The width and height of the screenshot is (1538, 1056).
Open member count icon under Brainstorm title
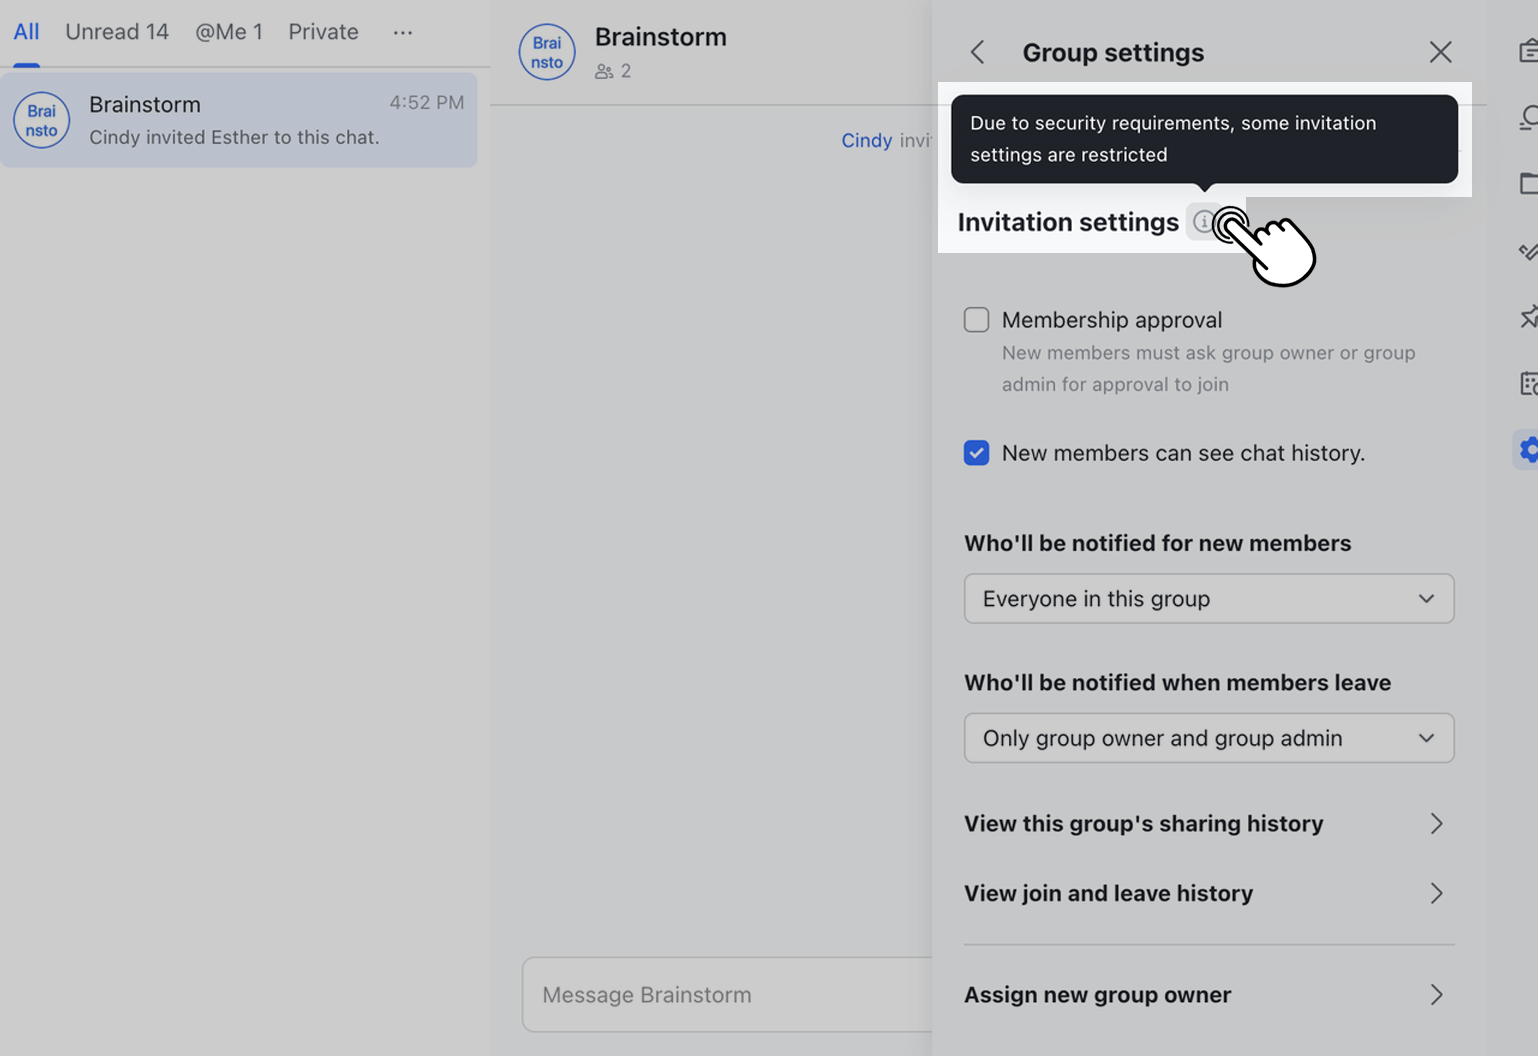click(x=604, y=71)
